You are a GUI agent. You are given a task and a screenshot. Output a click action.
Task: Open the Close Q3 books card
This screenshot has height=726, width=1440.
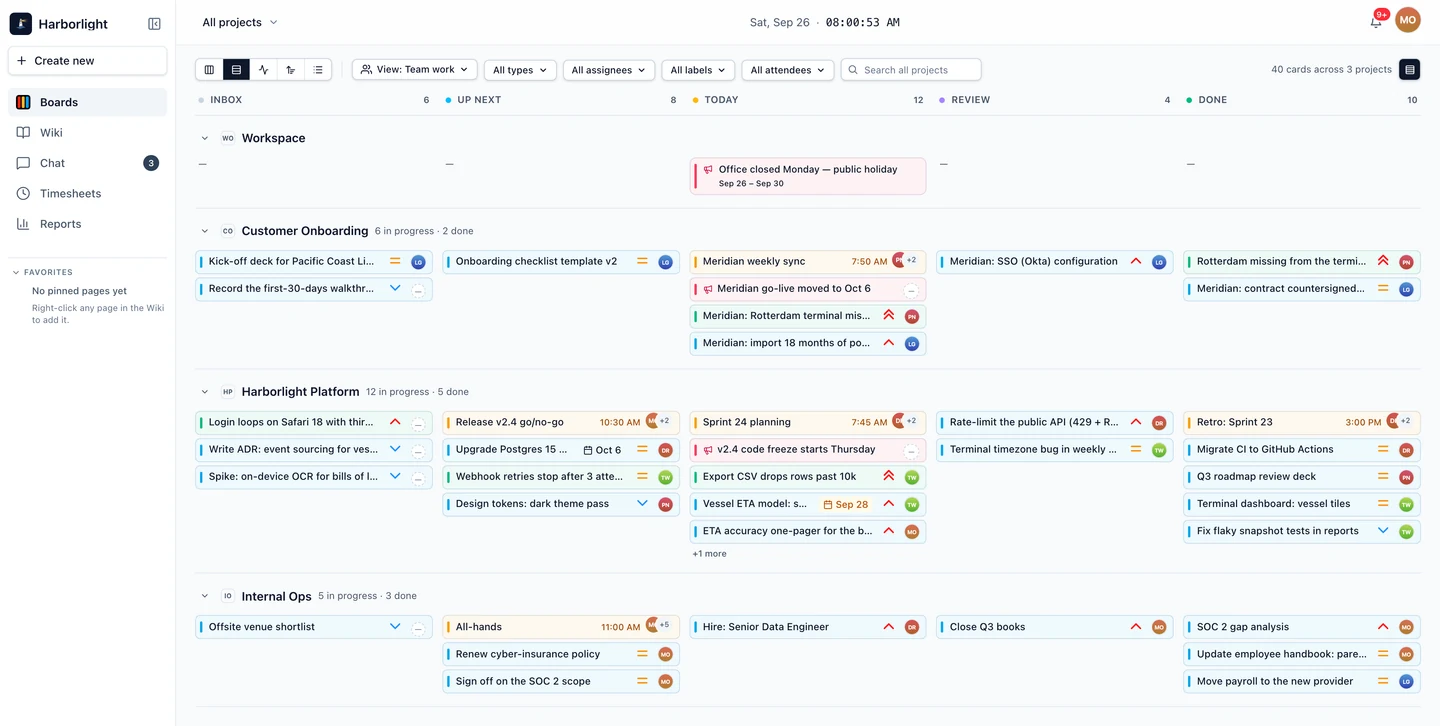[1055, 627]
